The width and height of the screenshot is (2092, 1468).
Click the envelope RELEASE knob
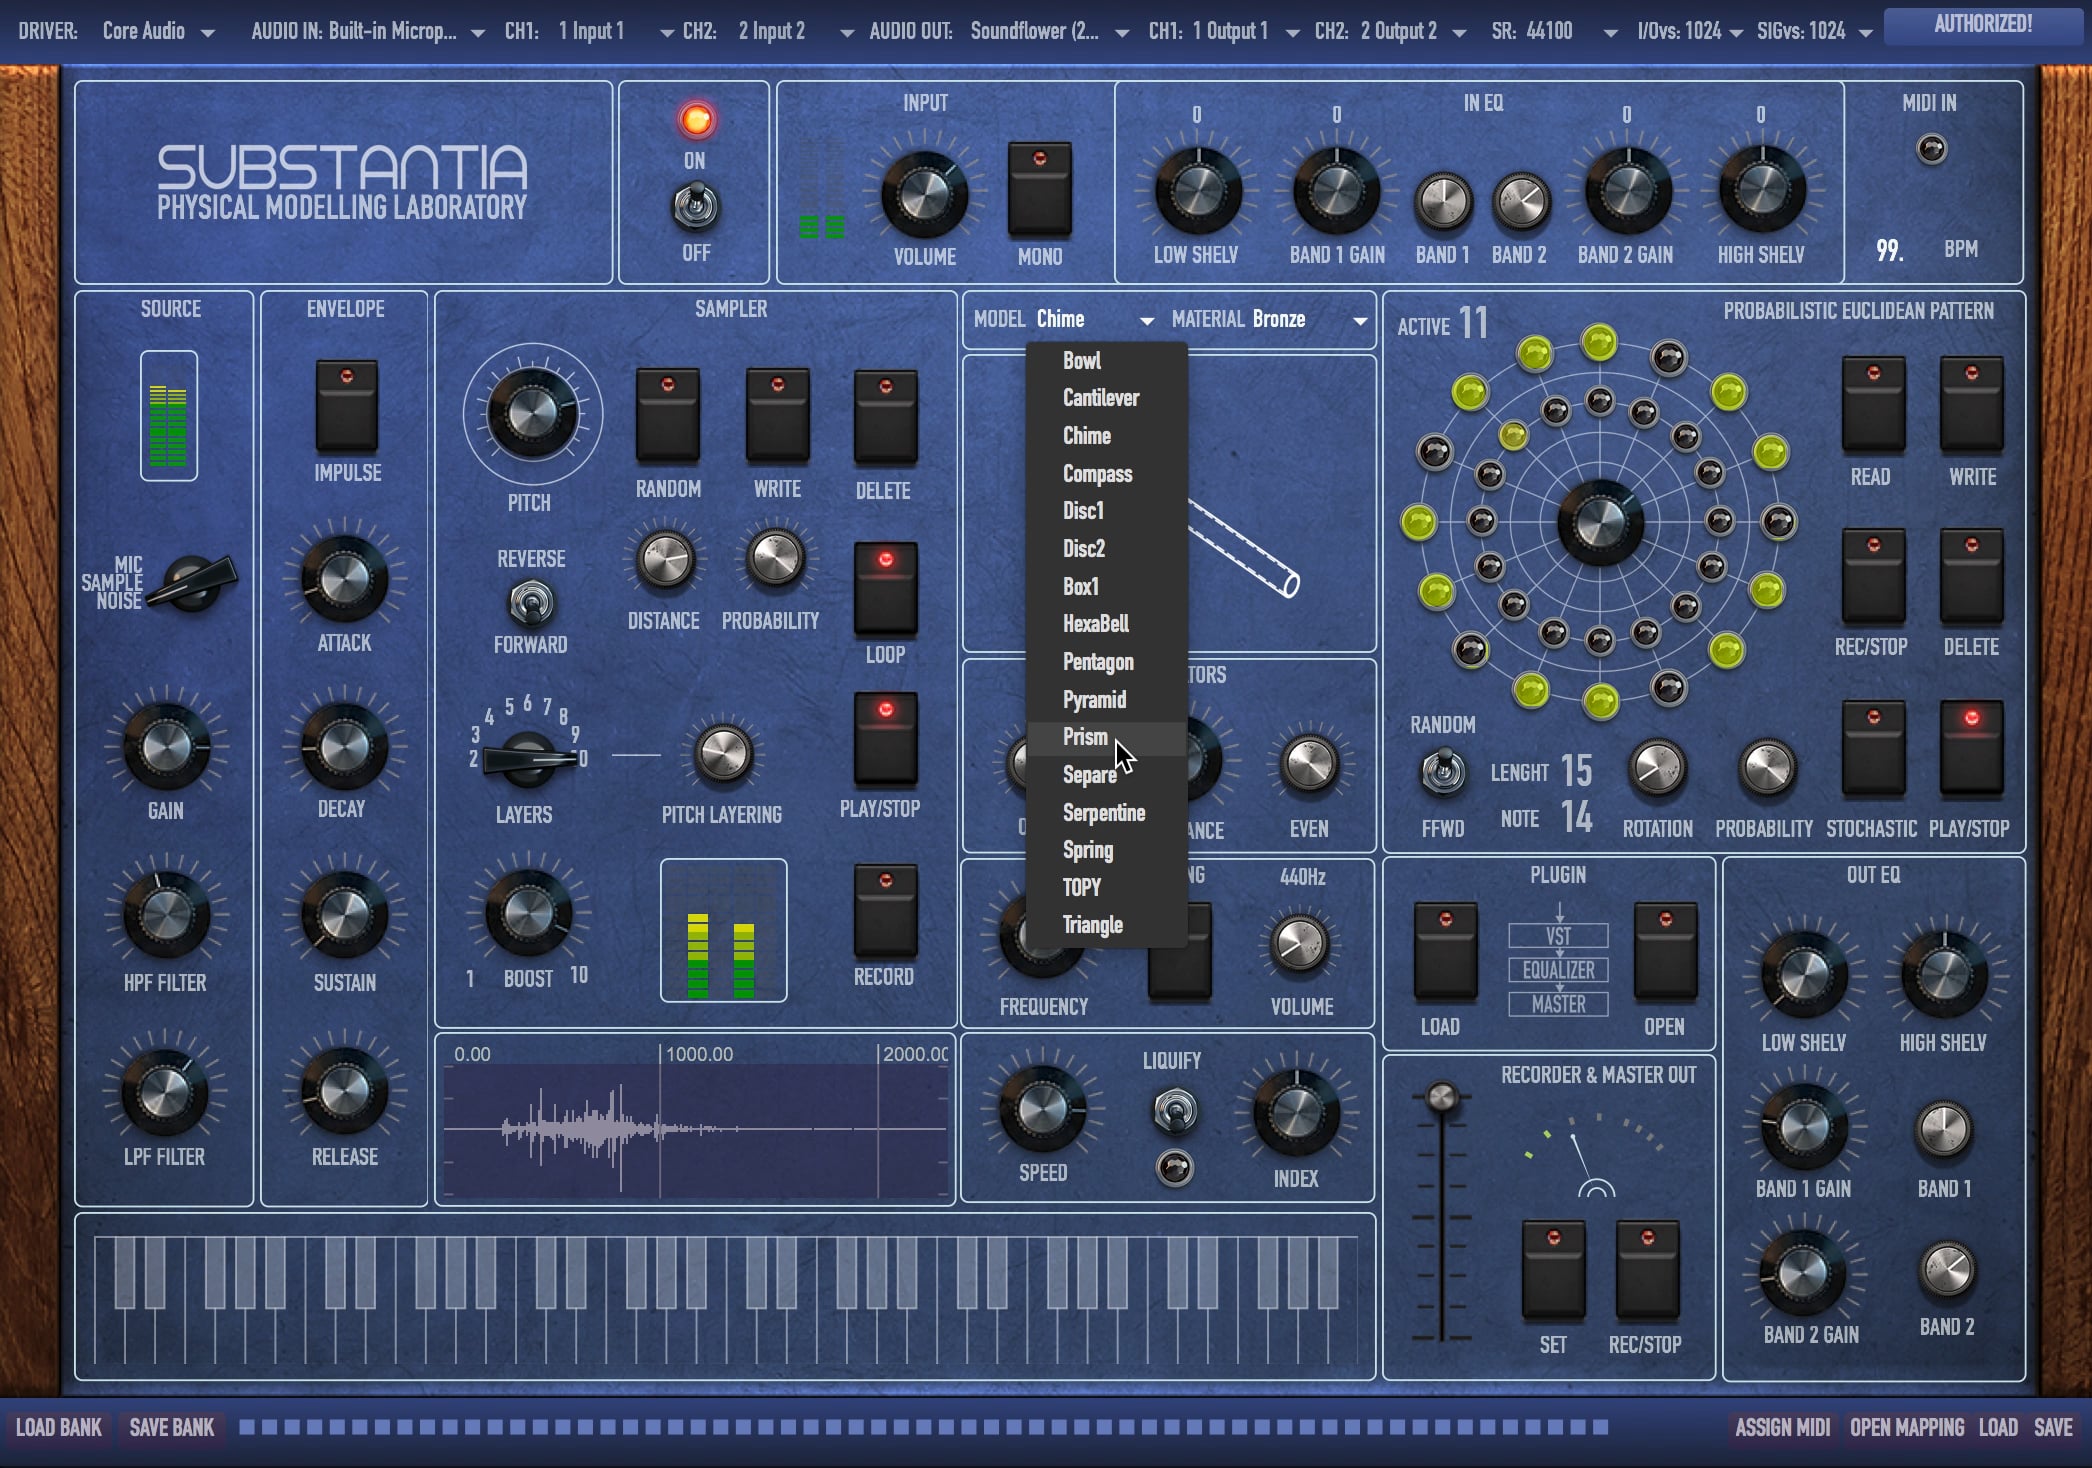(344, 1090)
